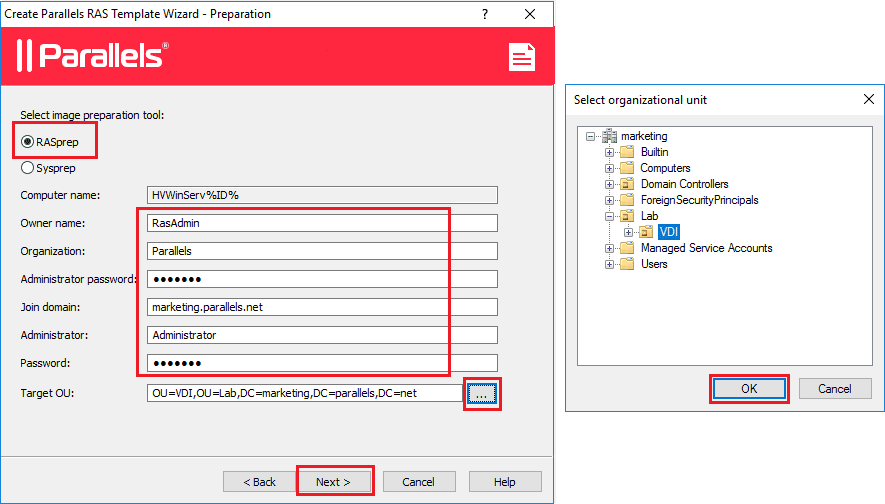Screen dimensions: 885x504
Task: Click the Parallels logo in the banner
Action: (92, 55)
